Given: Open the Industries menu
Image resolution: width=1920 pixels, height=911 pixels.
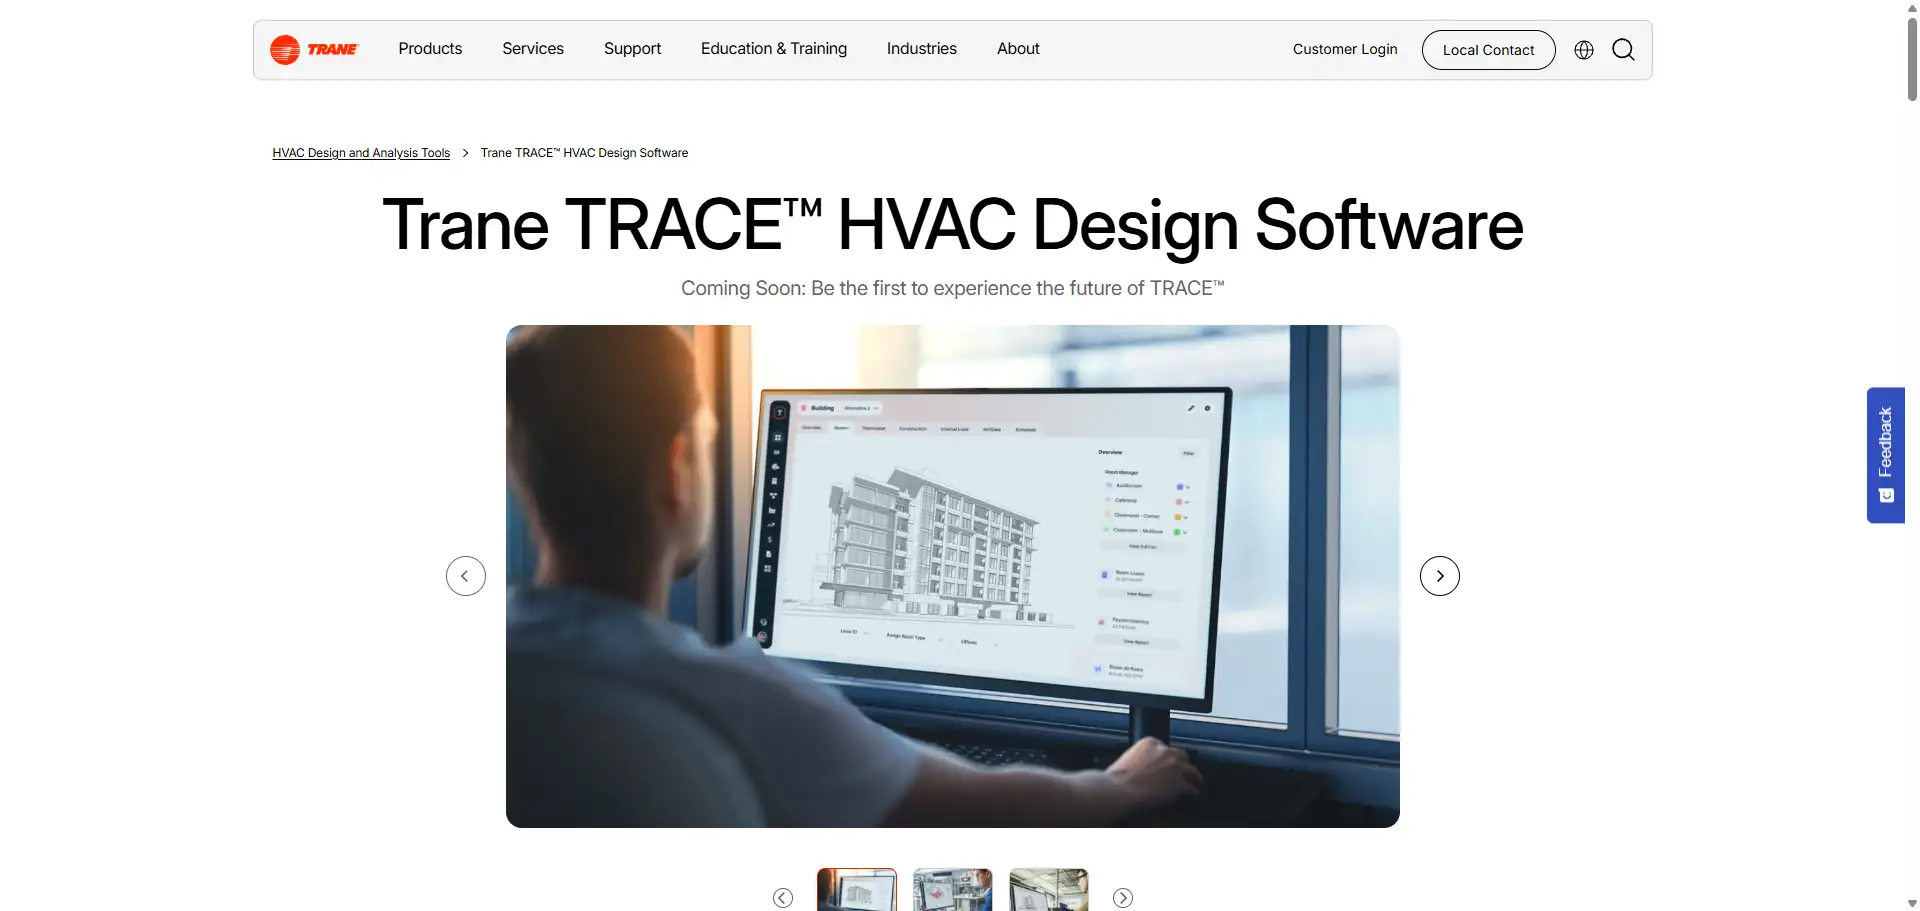Looking at the screenshot, I should pos(922,49).
